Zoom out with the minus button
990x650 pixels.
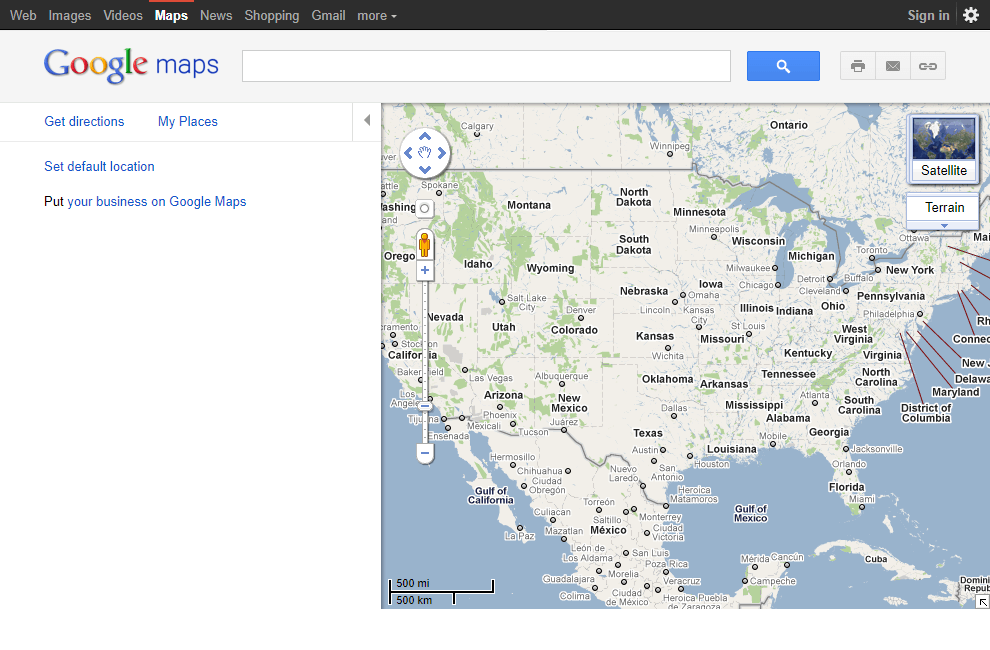pos(425,453)
